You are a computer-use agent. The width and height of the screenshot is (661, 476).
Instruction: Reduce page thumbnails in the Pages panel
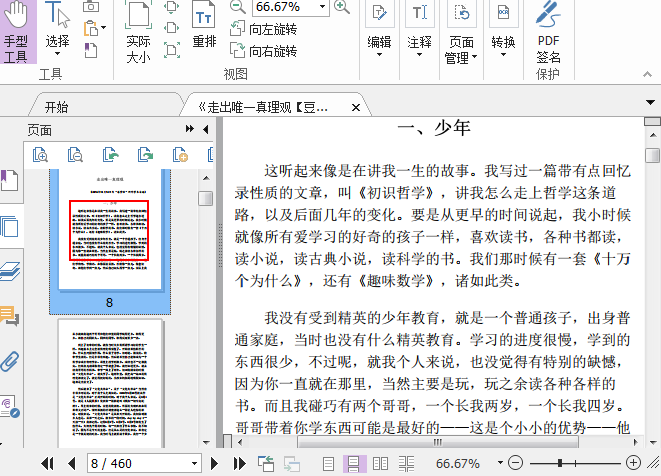pos(75,155)
